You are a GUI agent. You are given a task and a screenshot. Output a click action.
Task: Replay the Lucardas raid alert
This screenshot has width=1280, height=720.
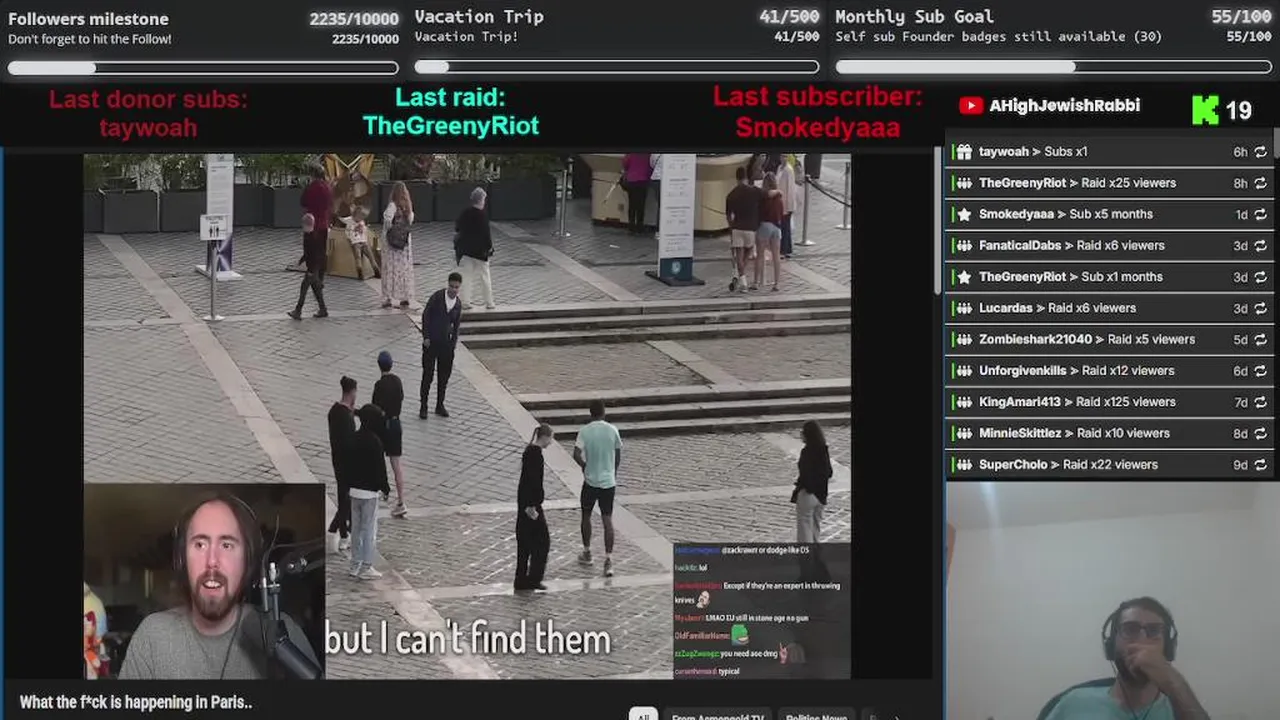click(1260, 308)
